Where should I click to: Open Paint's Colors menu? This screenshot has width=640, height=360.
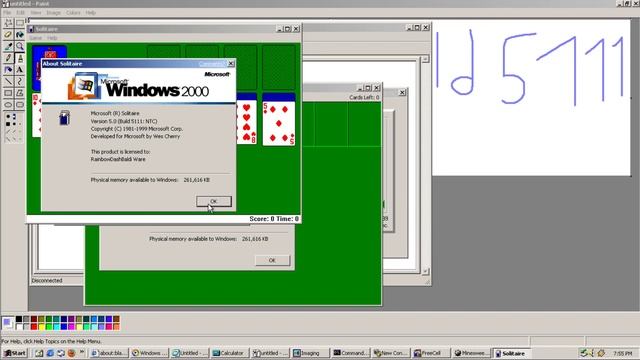[x=73, y=13]
